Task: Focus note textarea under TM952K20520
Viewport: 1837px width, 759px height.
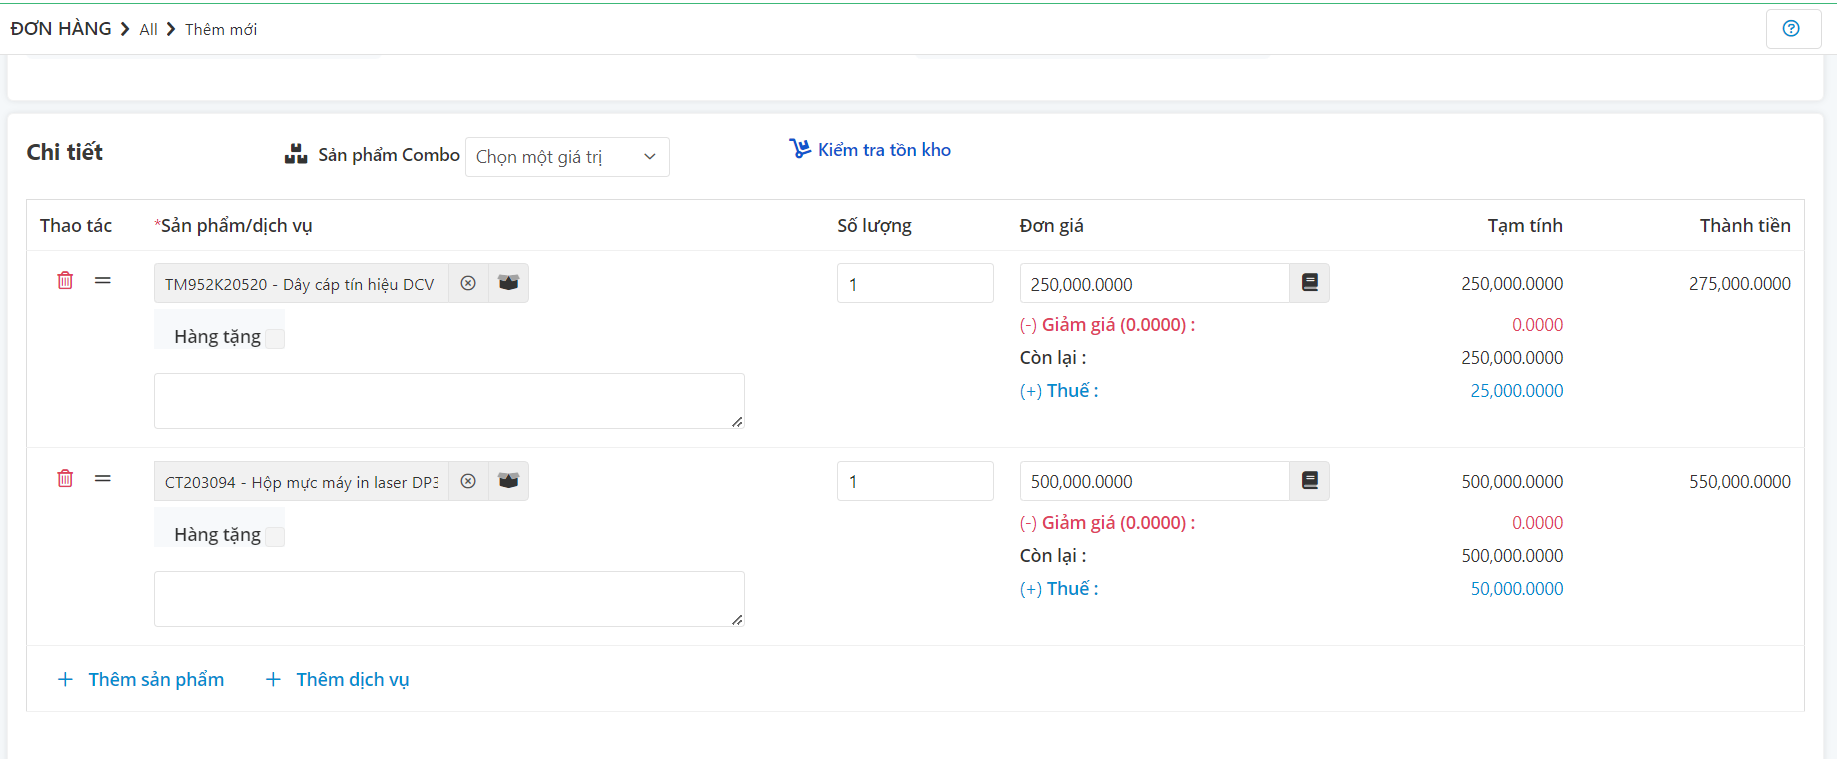Action: (x=449, y=401)
